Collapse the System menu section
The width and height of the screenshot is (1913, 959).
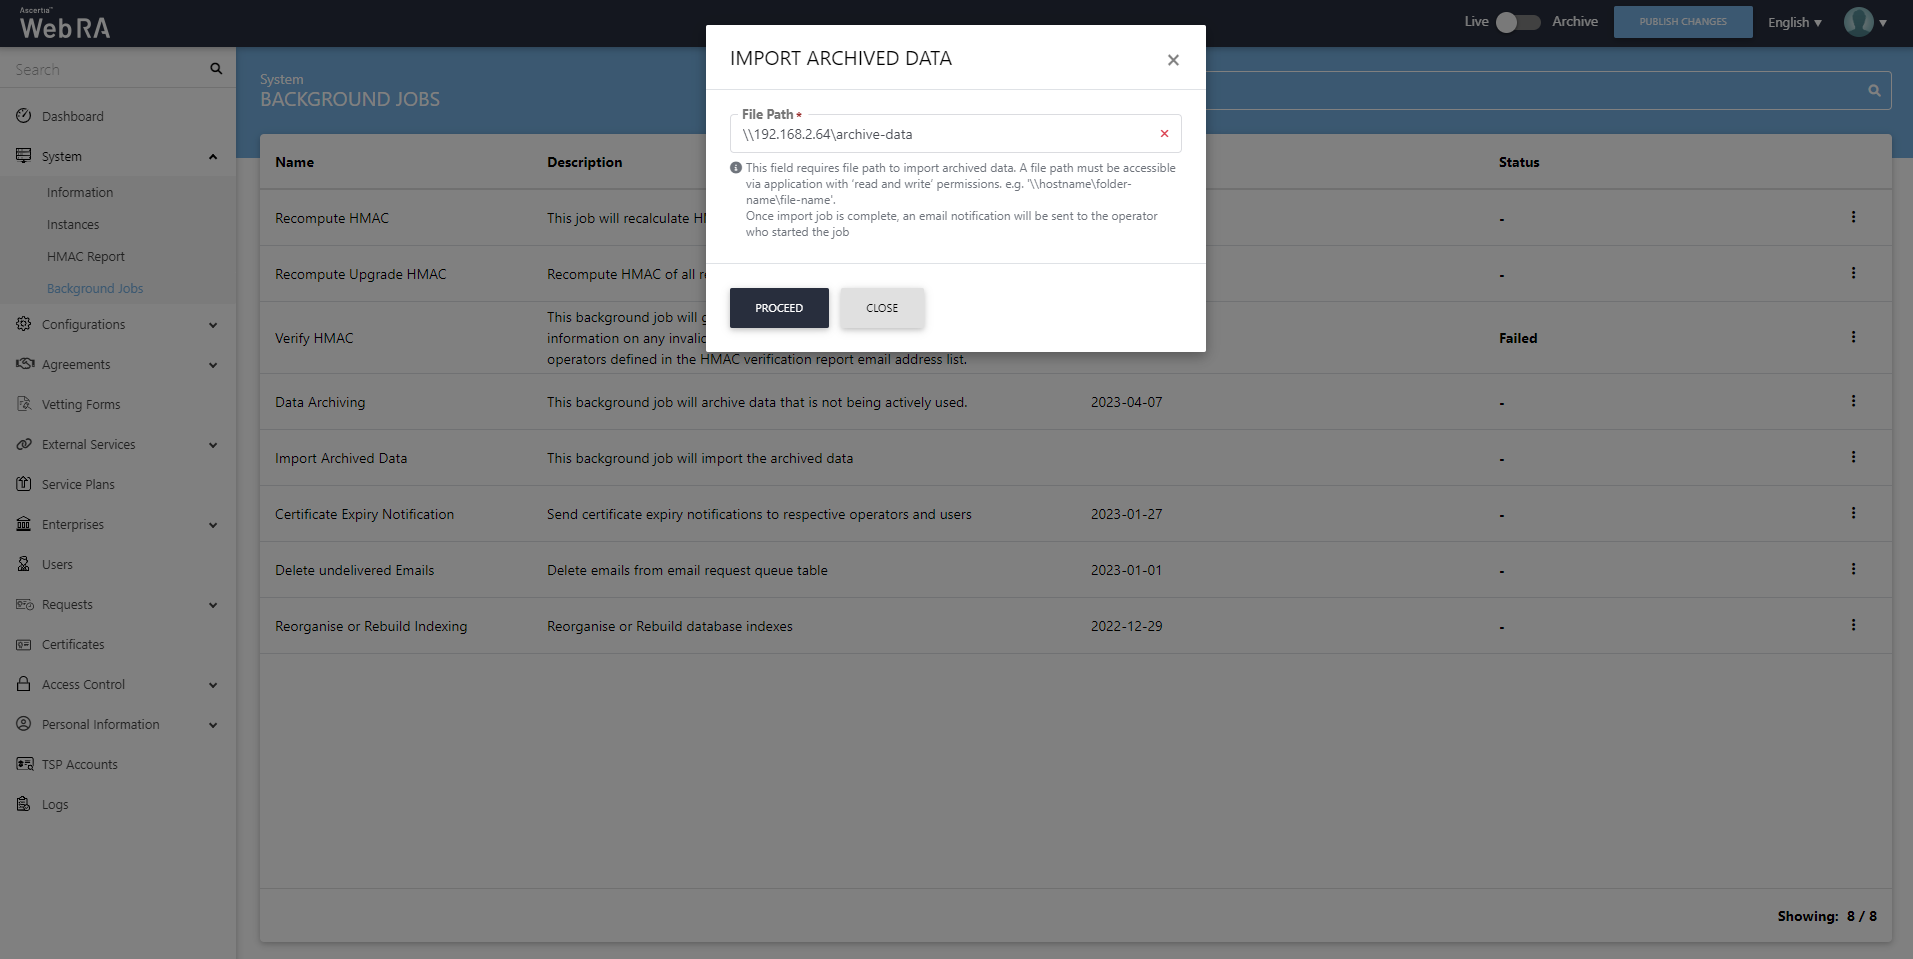coord(213,157)
